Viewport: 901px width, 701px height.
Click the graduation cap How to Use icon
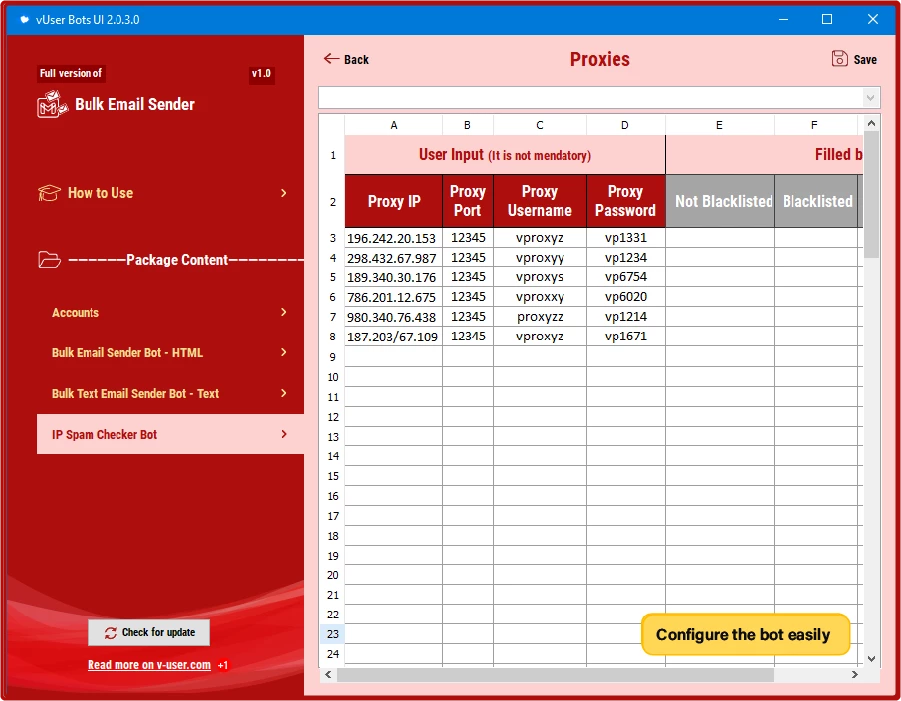49,192
